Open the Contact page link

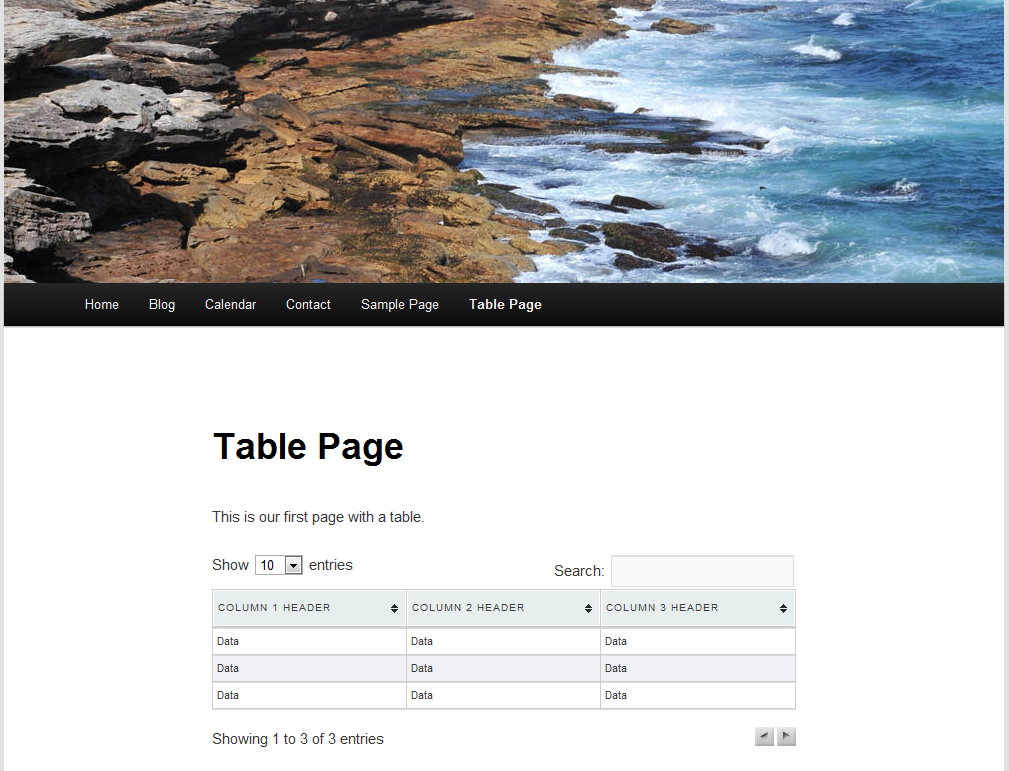(308, 305)
